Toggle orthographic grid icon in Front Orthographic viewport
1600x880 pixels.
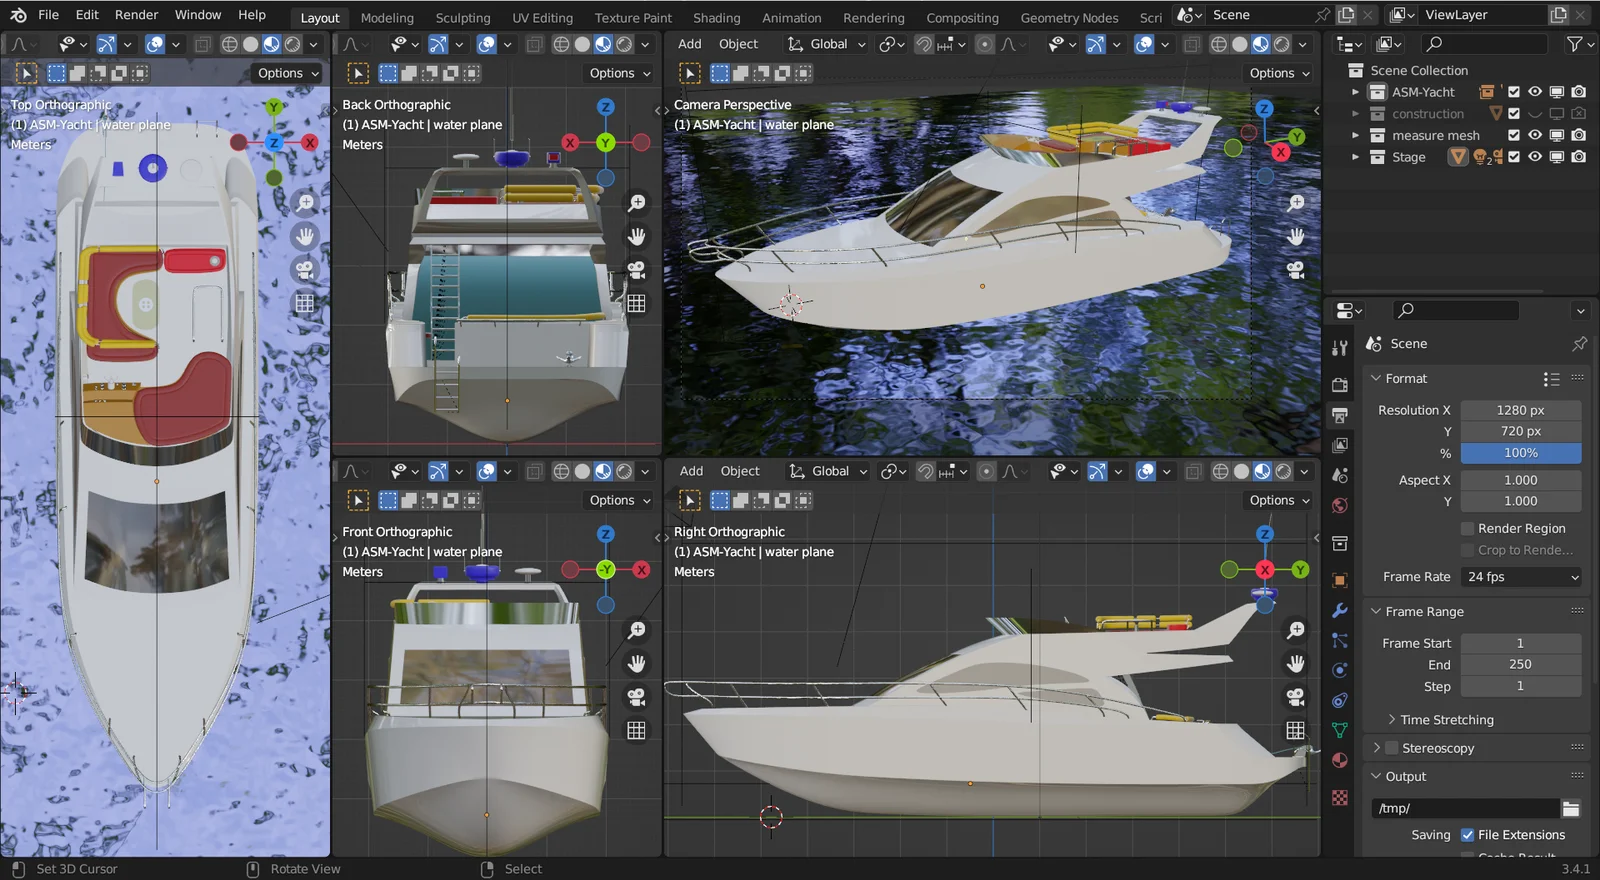[636, 731]
